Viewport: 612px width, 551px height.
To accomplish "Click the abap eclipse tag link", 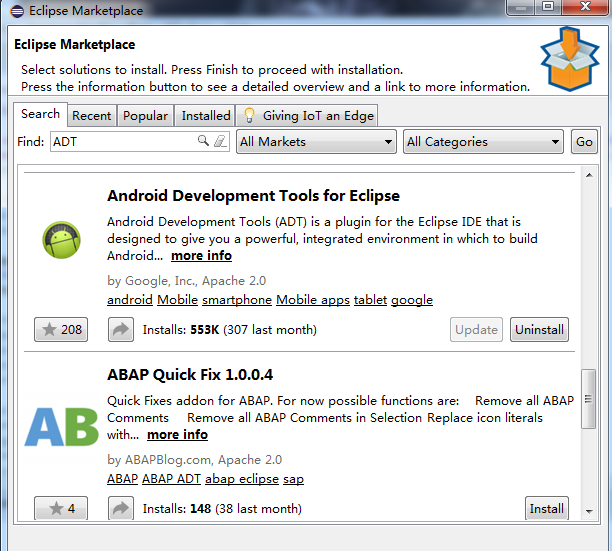I will coord(242,479).
